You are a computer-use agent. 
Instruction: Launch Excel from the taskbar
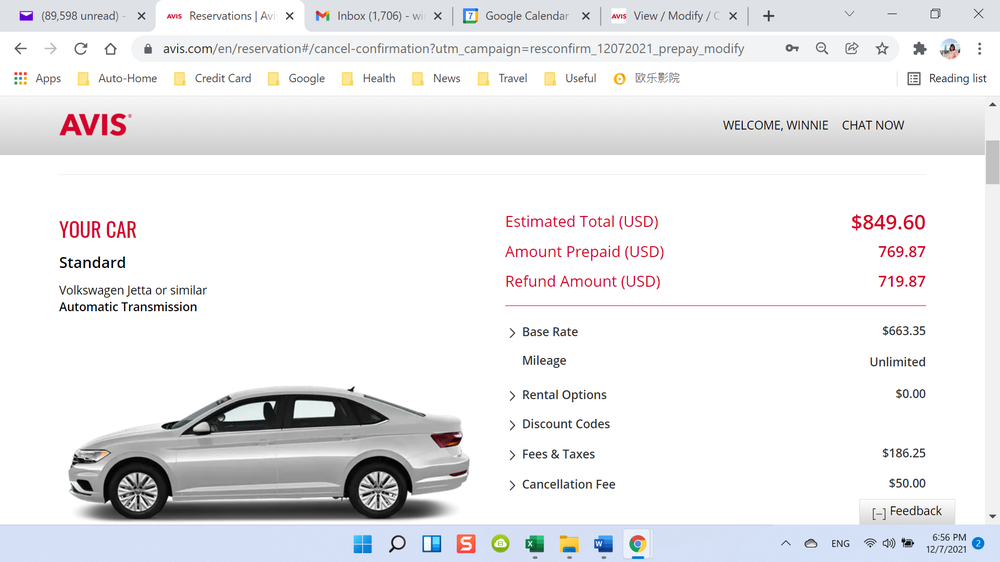[535, 544]
